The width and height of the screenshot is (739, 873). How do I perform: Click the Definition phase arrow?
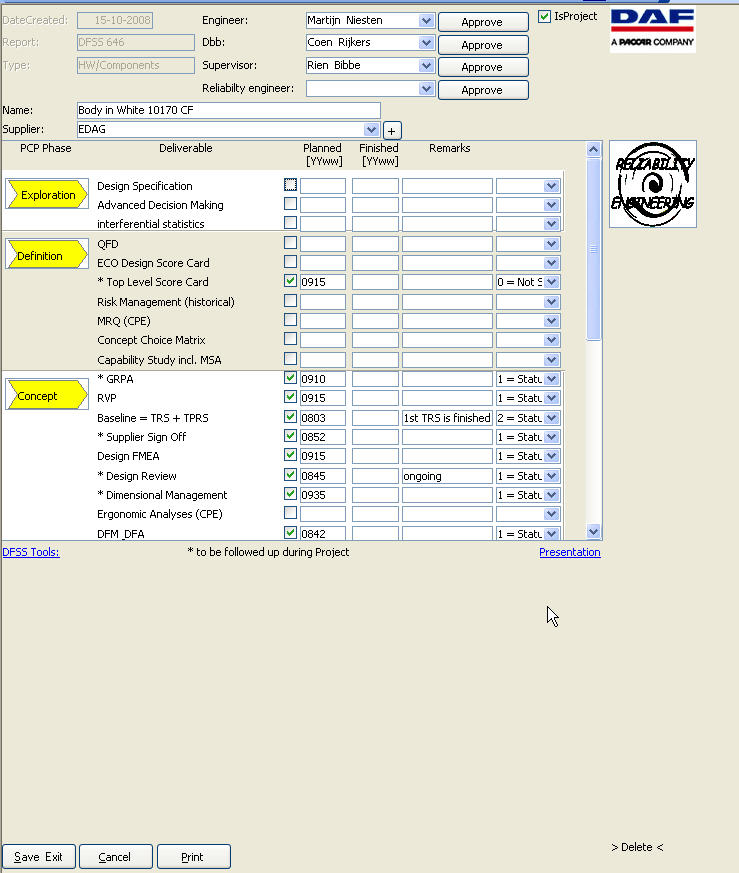click(x=47, y=254)
